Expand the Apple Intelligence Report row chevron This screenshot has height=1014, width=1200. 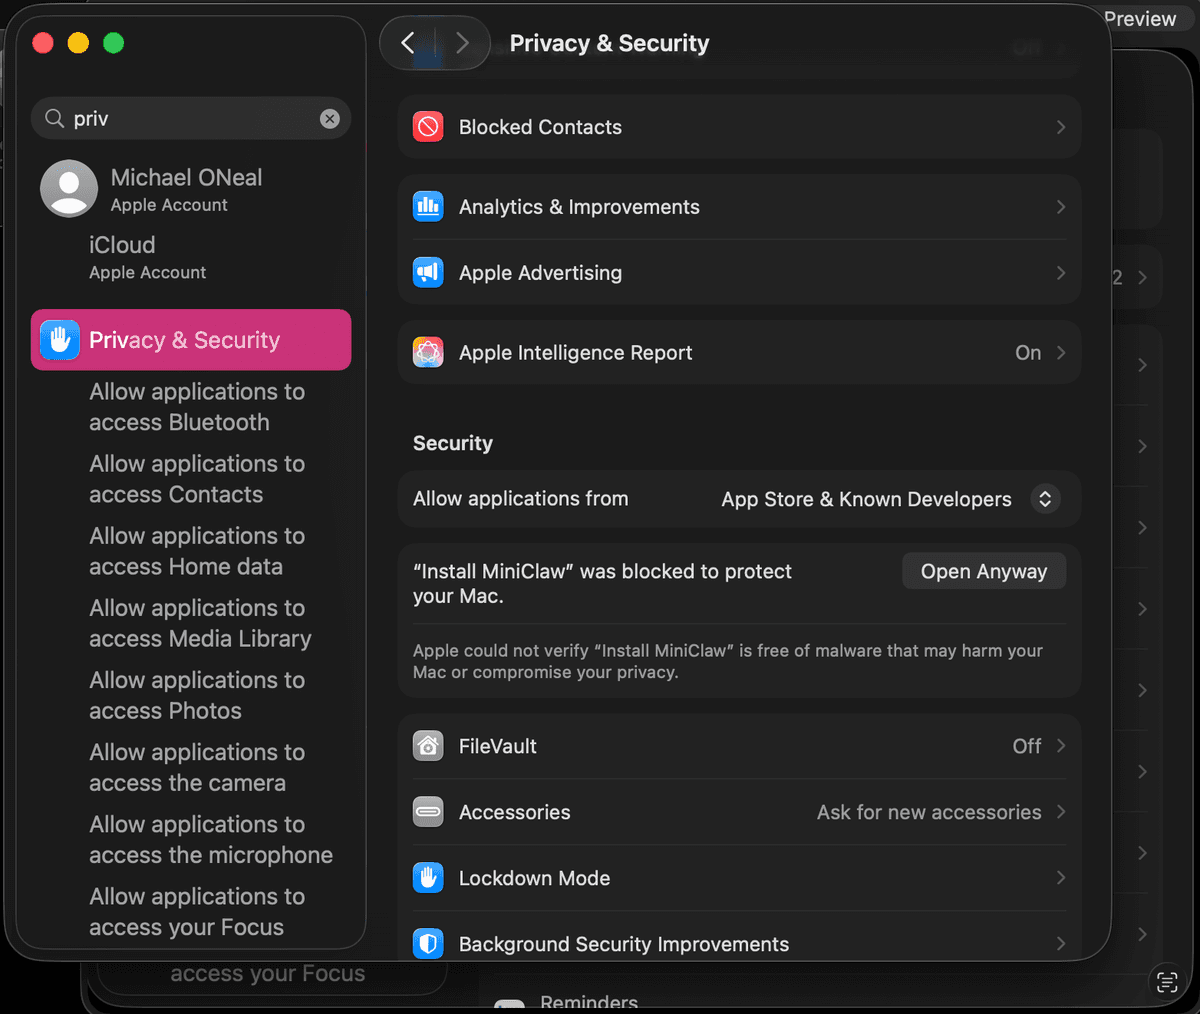tap(1062, 352)
